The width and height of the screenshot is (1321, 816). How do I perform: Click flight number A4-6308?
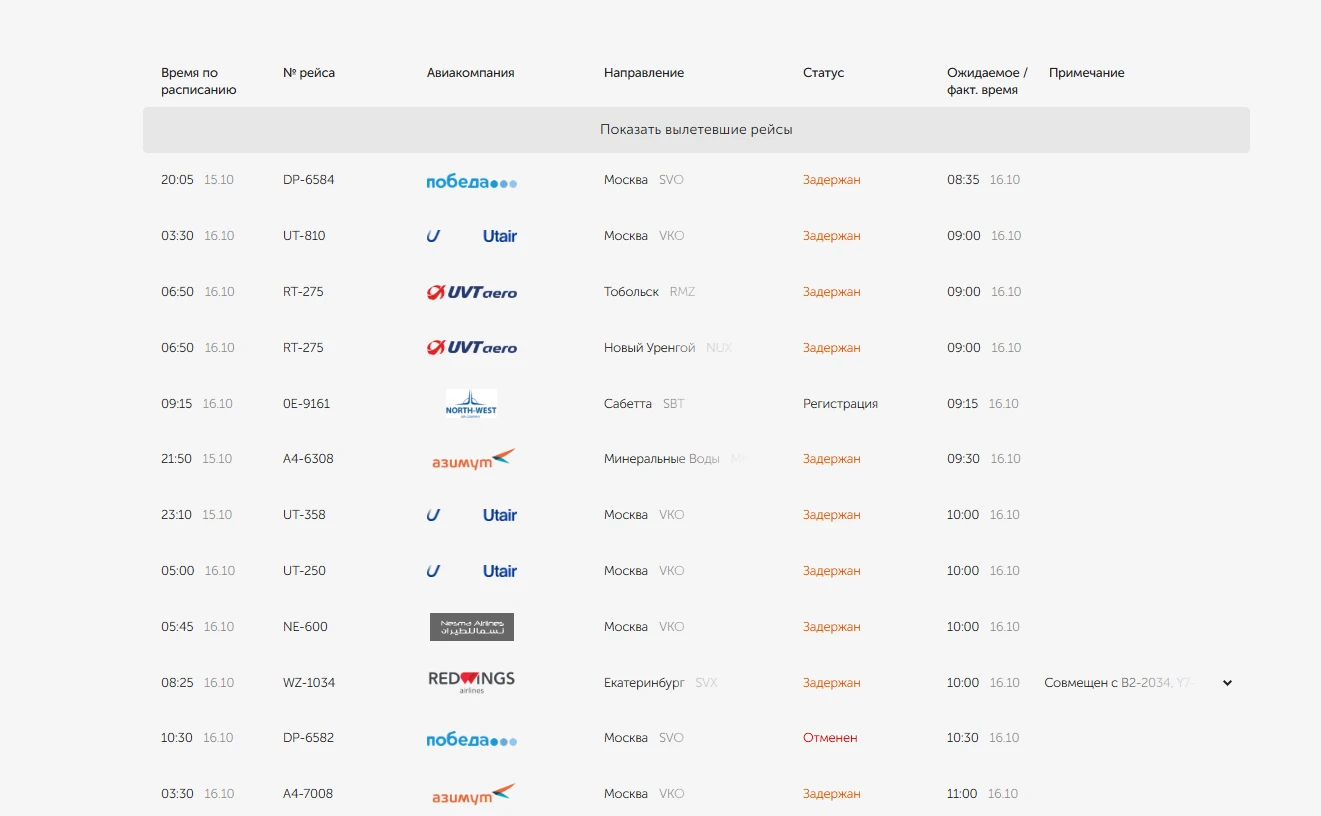click(308, 459)
